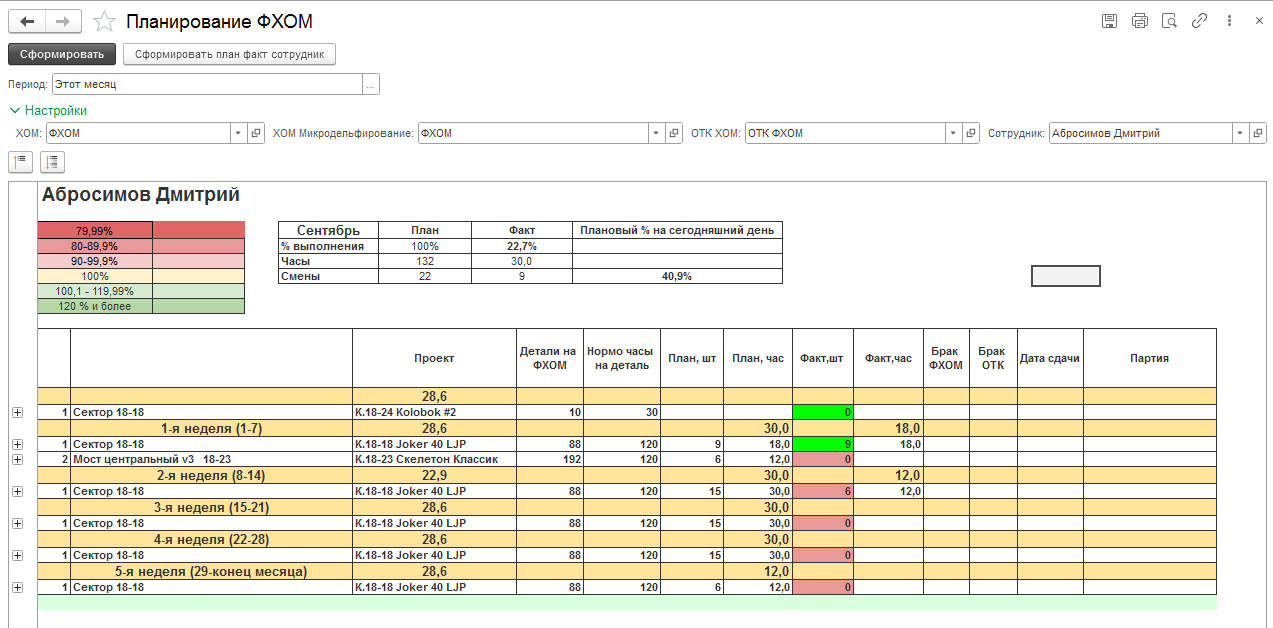Screen dimensions: 1273x628
Task: Click the collapse all groups icon
Action: coord(21,161)
